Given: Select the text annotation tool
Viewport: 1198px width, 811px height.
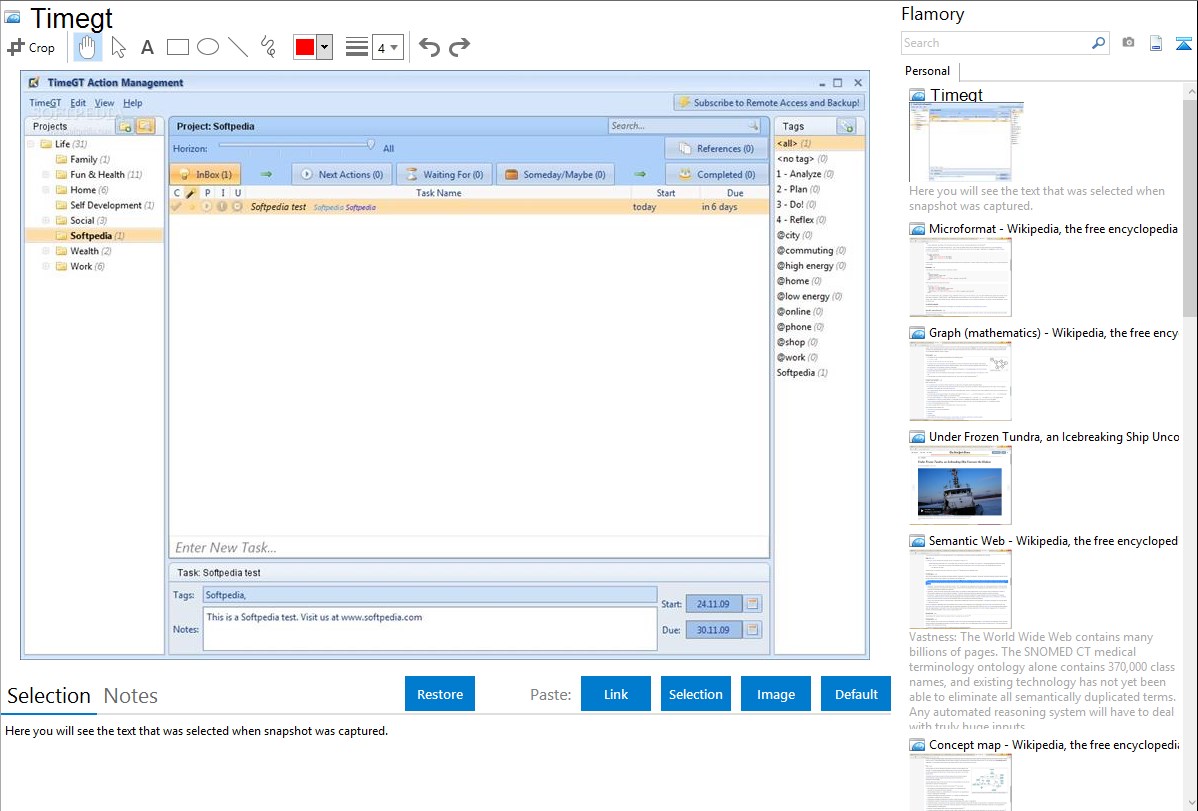Looking at the screenshot, I should [147, 47].
